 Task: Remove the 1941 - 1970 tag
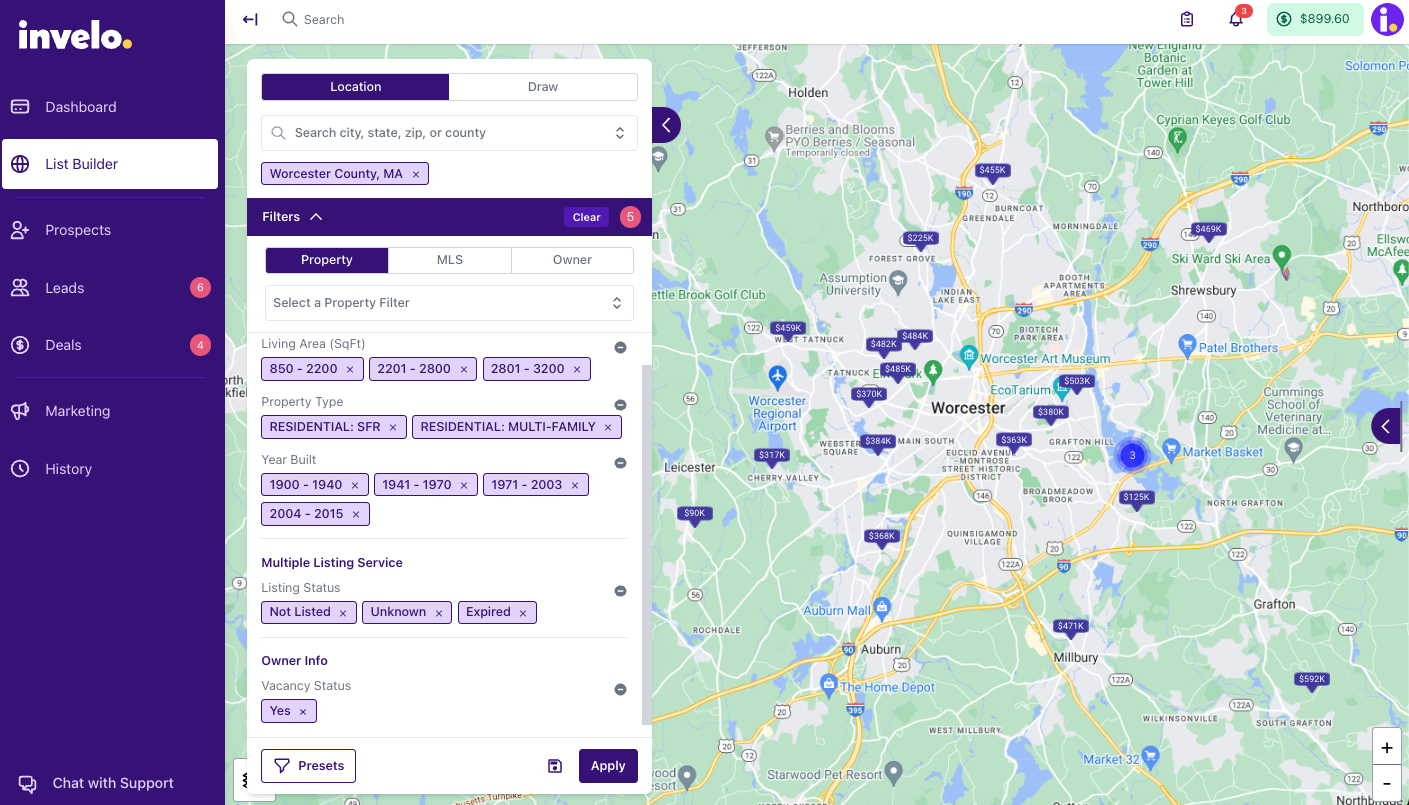pyautogui.click(x=464, y=485)
